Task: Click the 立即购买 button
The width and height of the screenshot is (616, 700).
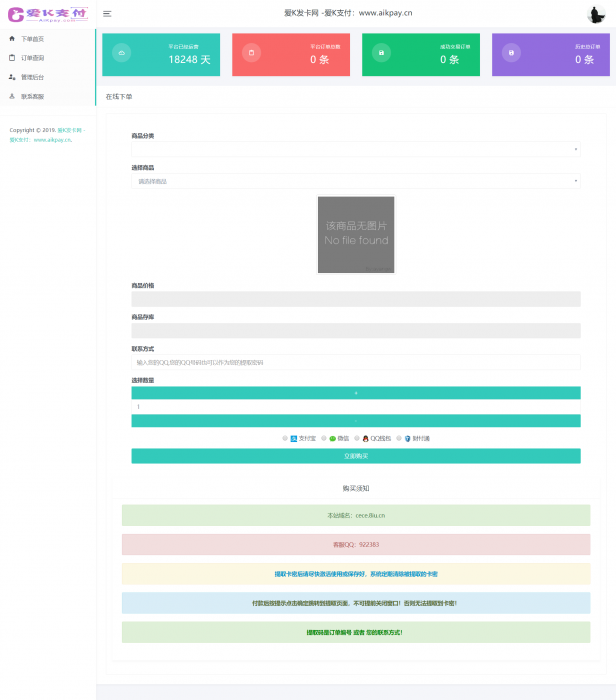Action: 355,456
